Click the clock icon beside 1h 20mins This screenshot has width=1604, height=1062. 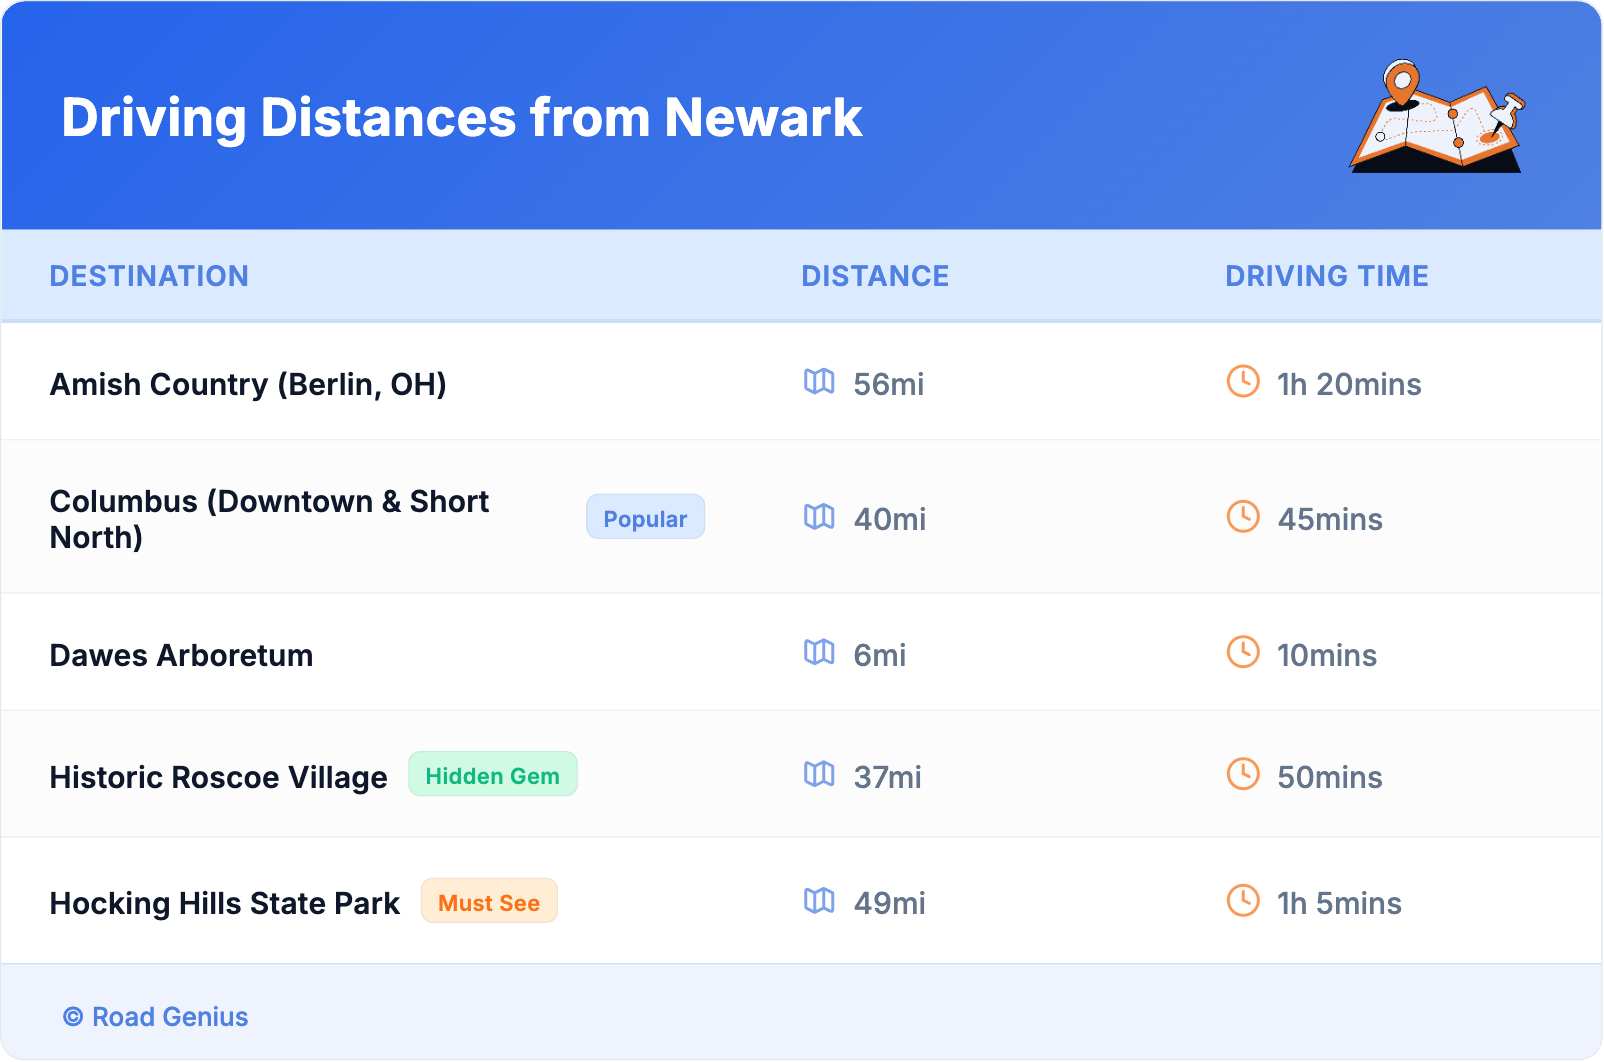coord(1243,381)
